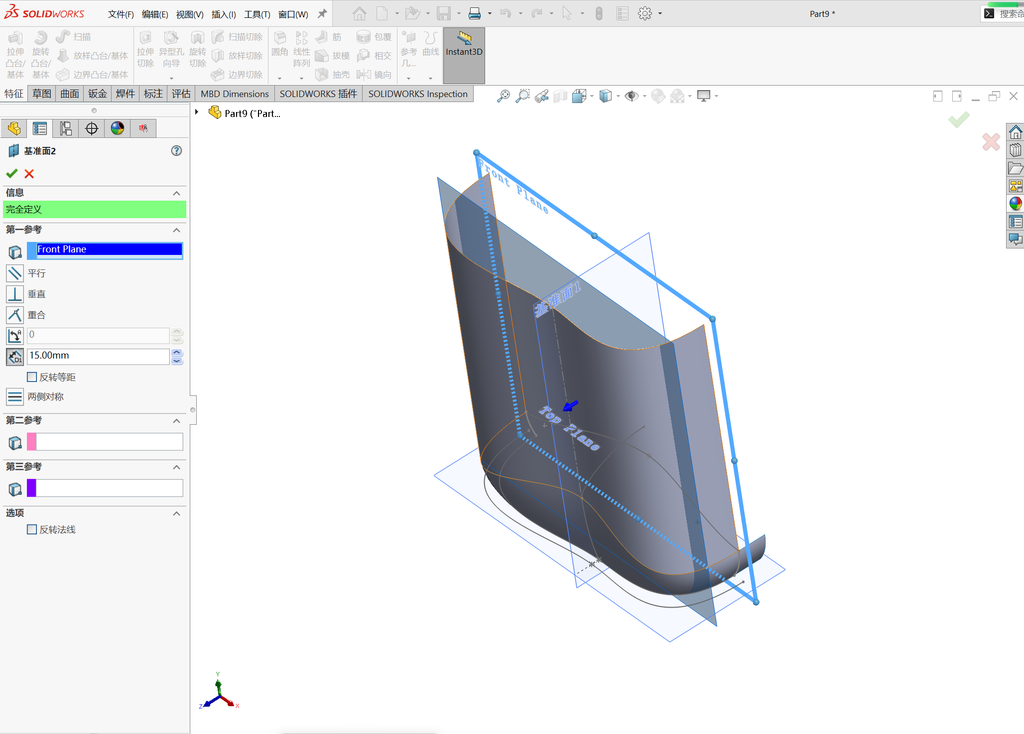Switch to the 钣金 ribbon tab
This screenshot has height=734, width=1024.
[97, 94]
